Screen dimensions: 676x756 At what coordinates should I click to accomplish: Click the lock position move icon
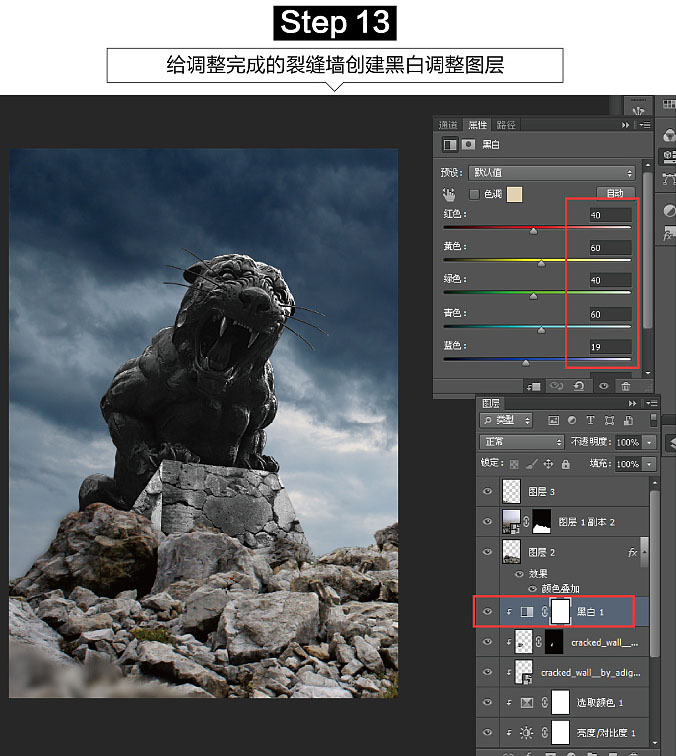548,464
